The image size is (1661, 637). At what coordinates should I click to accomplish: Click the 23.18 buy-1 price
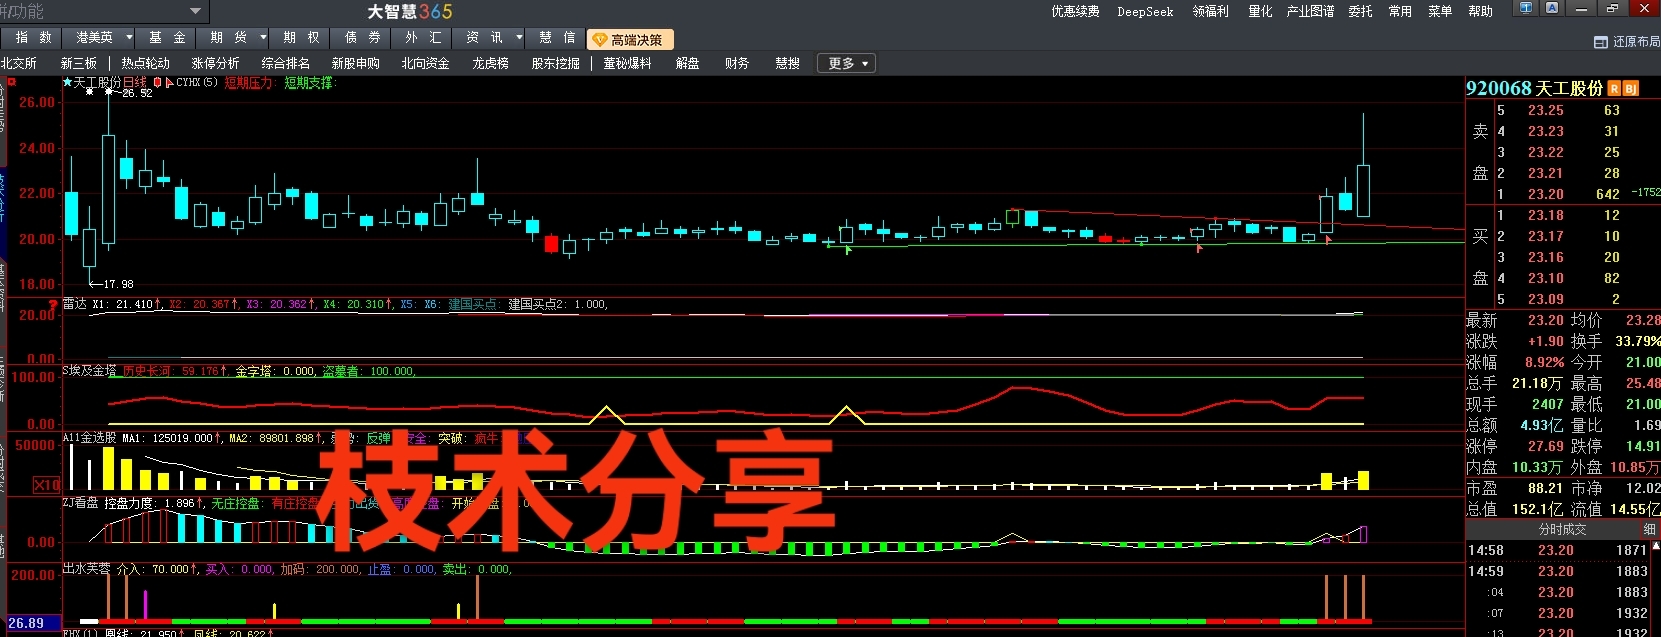point(1545,215)
